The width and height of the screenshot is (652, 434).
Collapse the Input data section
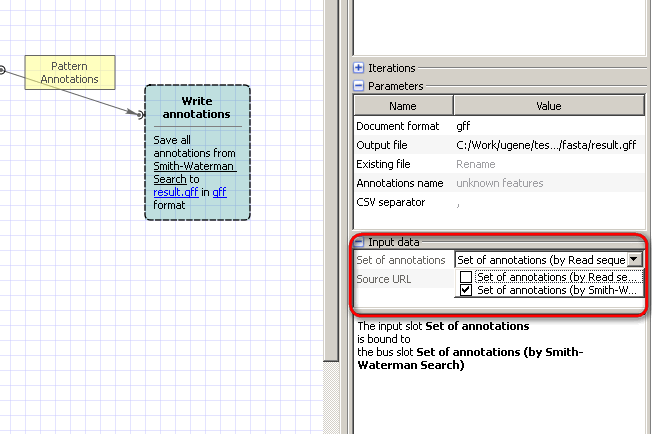pyautogui.click(x=359, y=241)
